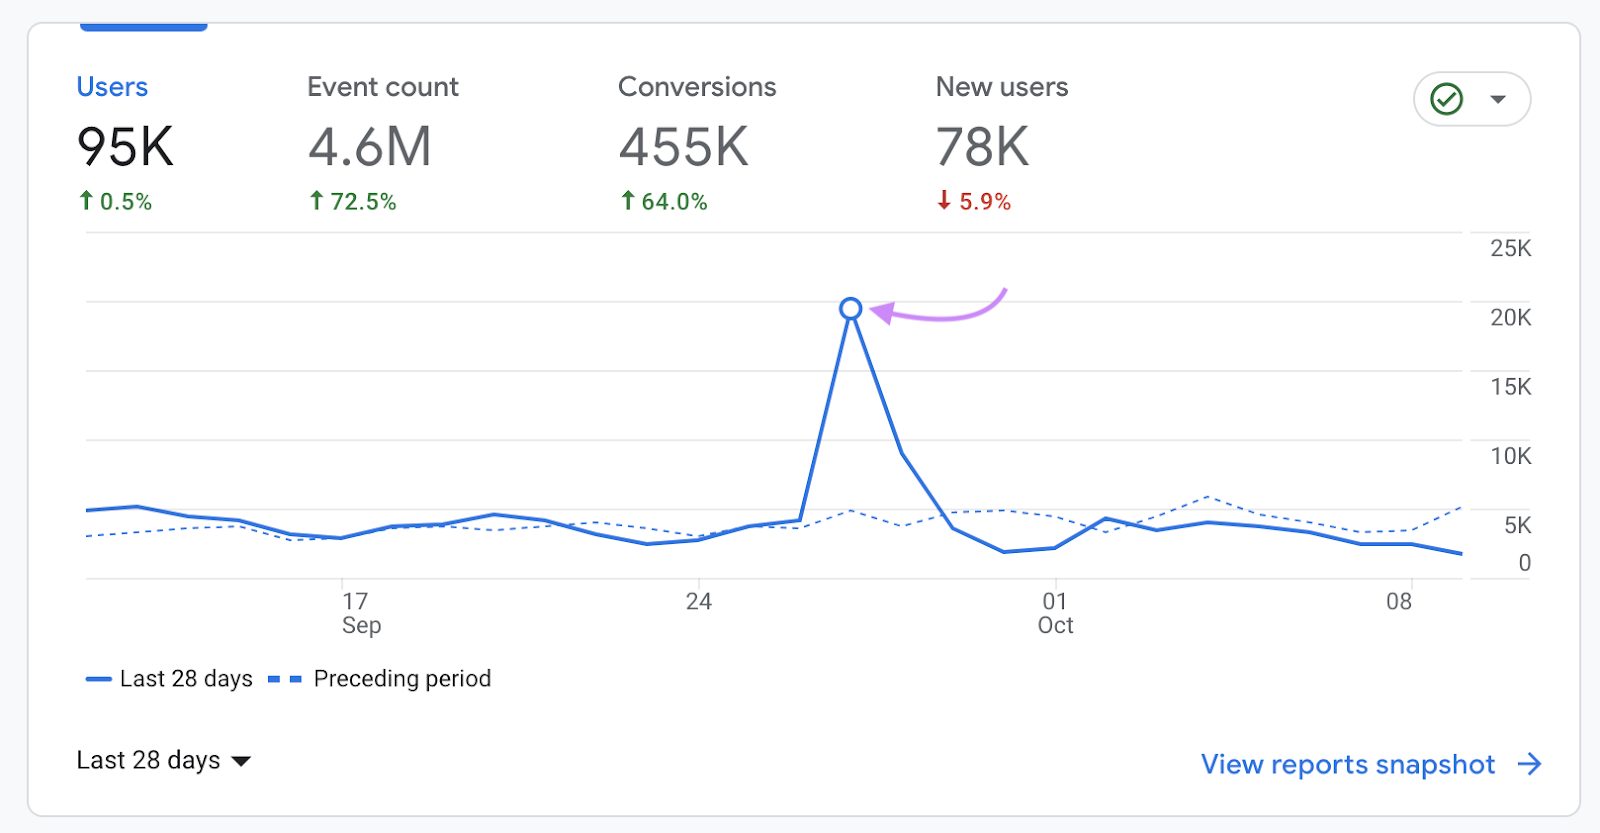Click the Preceding period legend entry

(x=380, y=679)
